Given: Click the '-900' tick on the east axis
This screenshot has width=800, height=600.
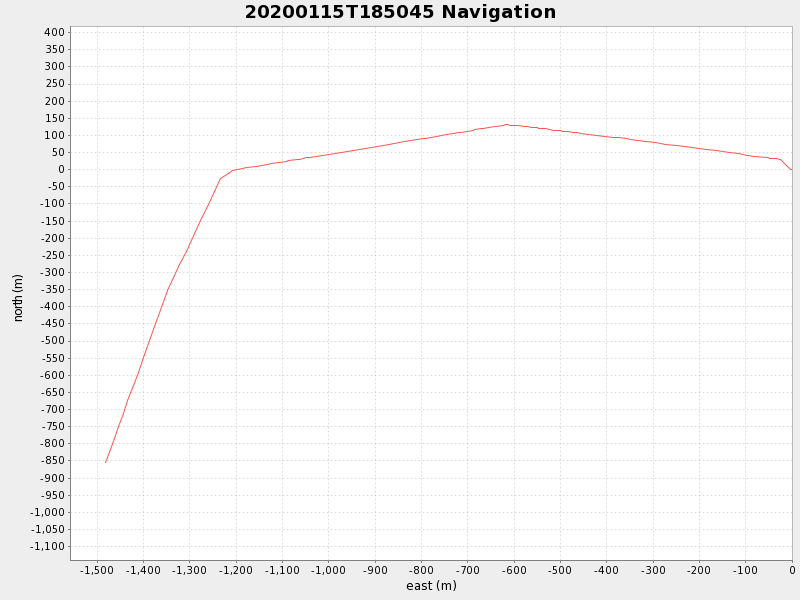Looking at the screenshot, I should (x=375, y=570).
